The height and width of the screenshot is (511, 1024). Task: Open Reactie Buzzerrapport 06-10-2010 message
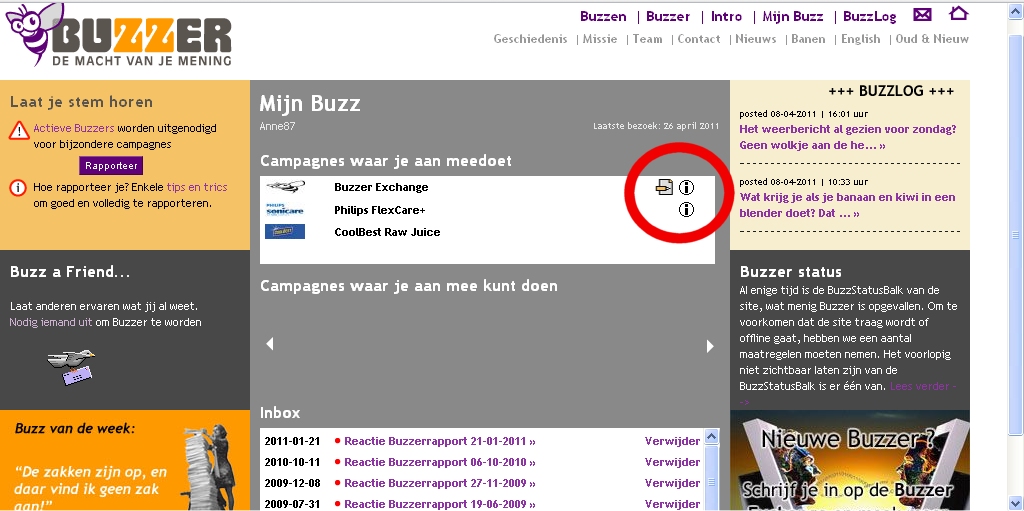pyautogui.click(x=440, y=462)
